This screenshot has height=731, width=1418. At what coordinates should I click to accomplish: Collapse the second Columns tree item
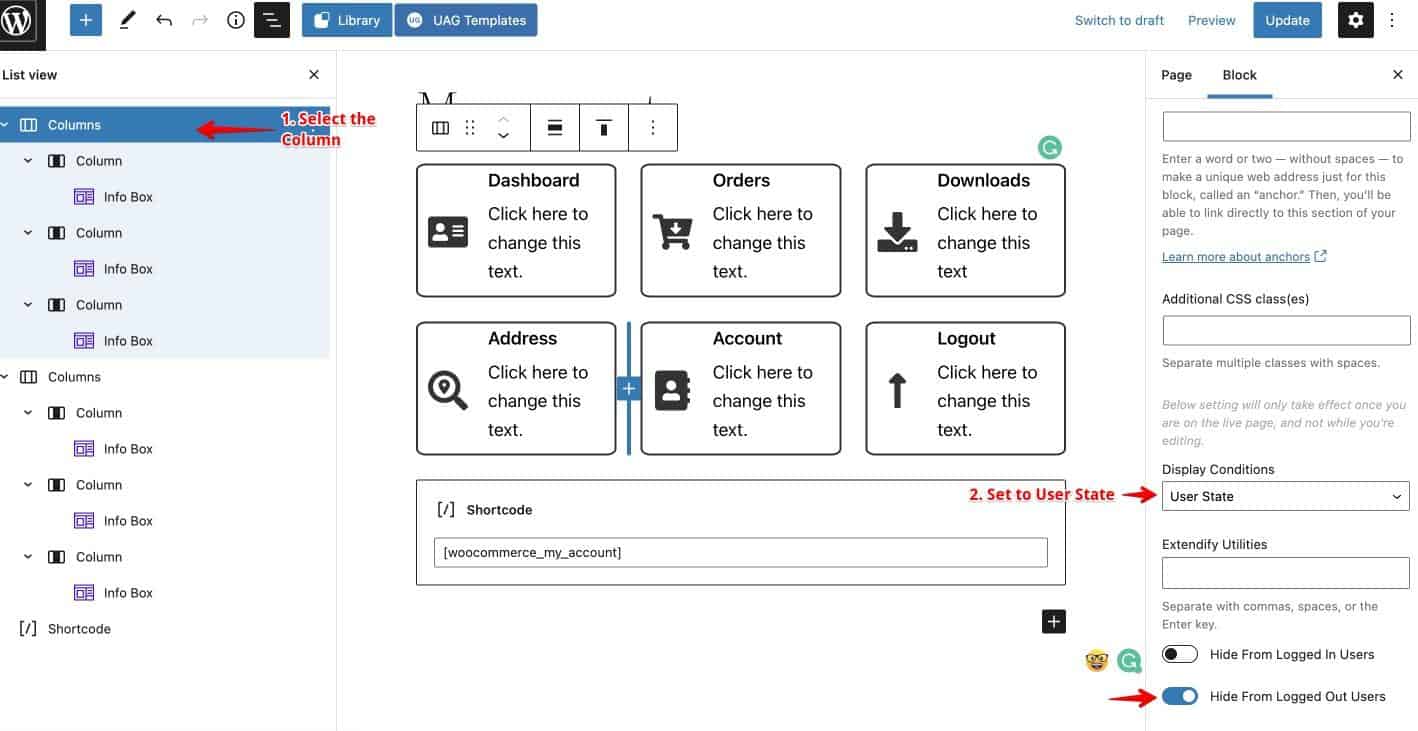point(5,377)
